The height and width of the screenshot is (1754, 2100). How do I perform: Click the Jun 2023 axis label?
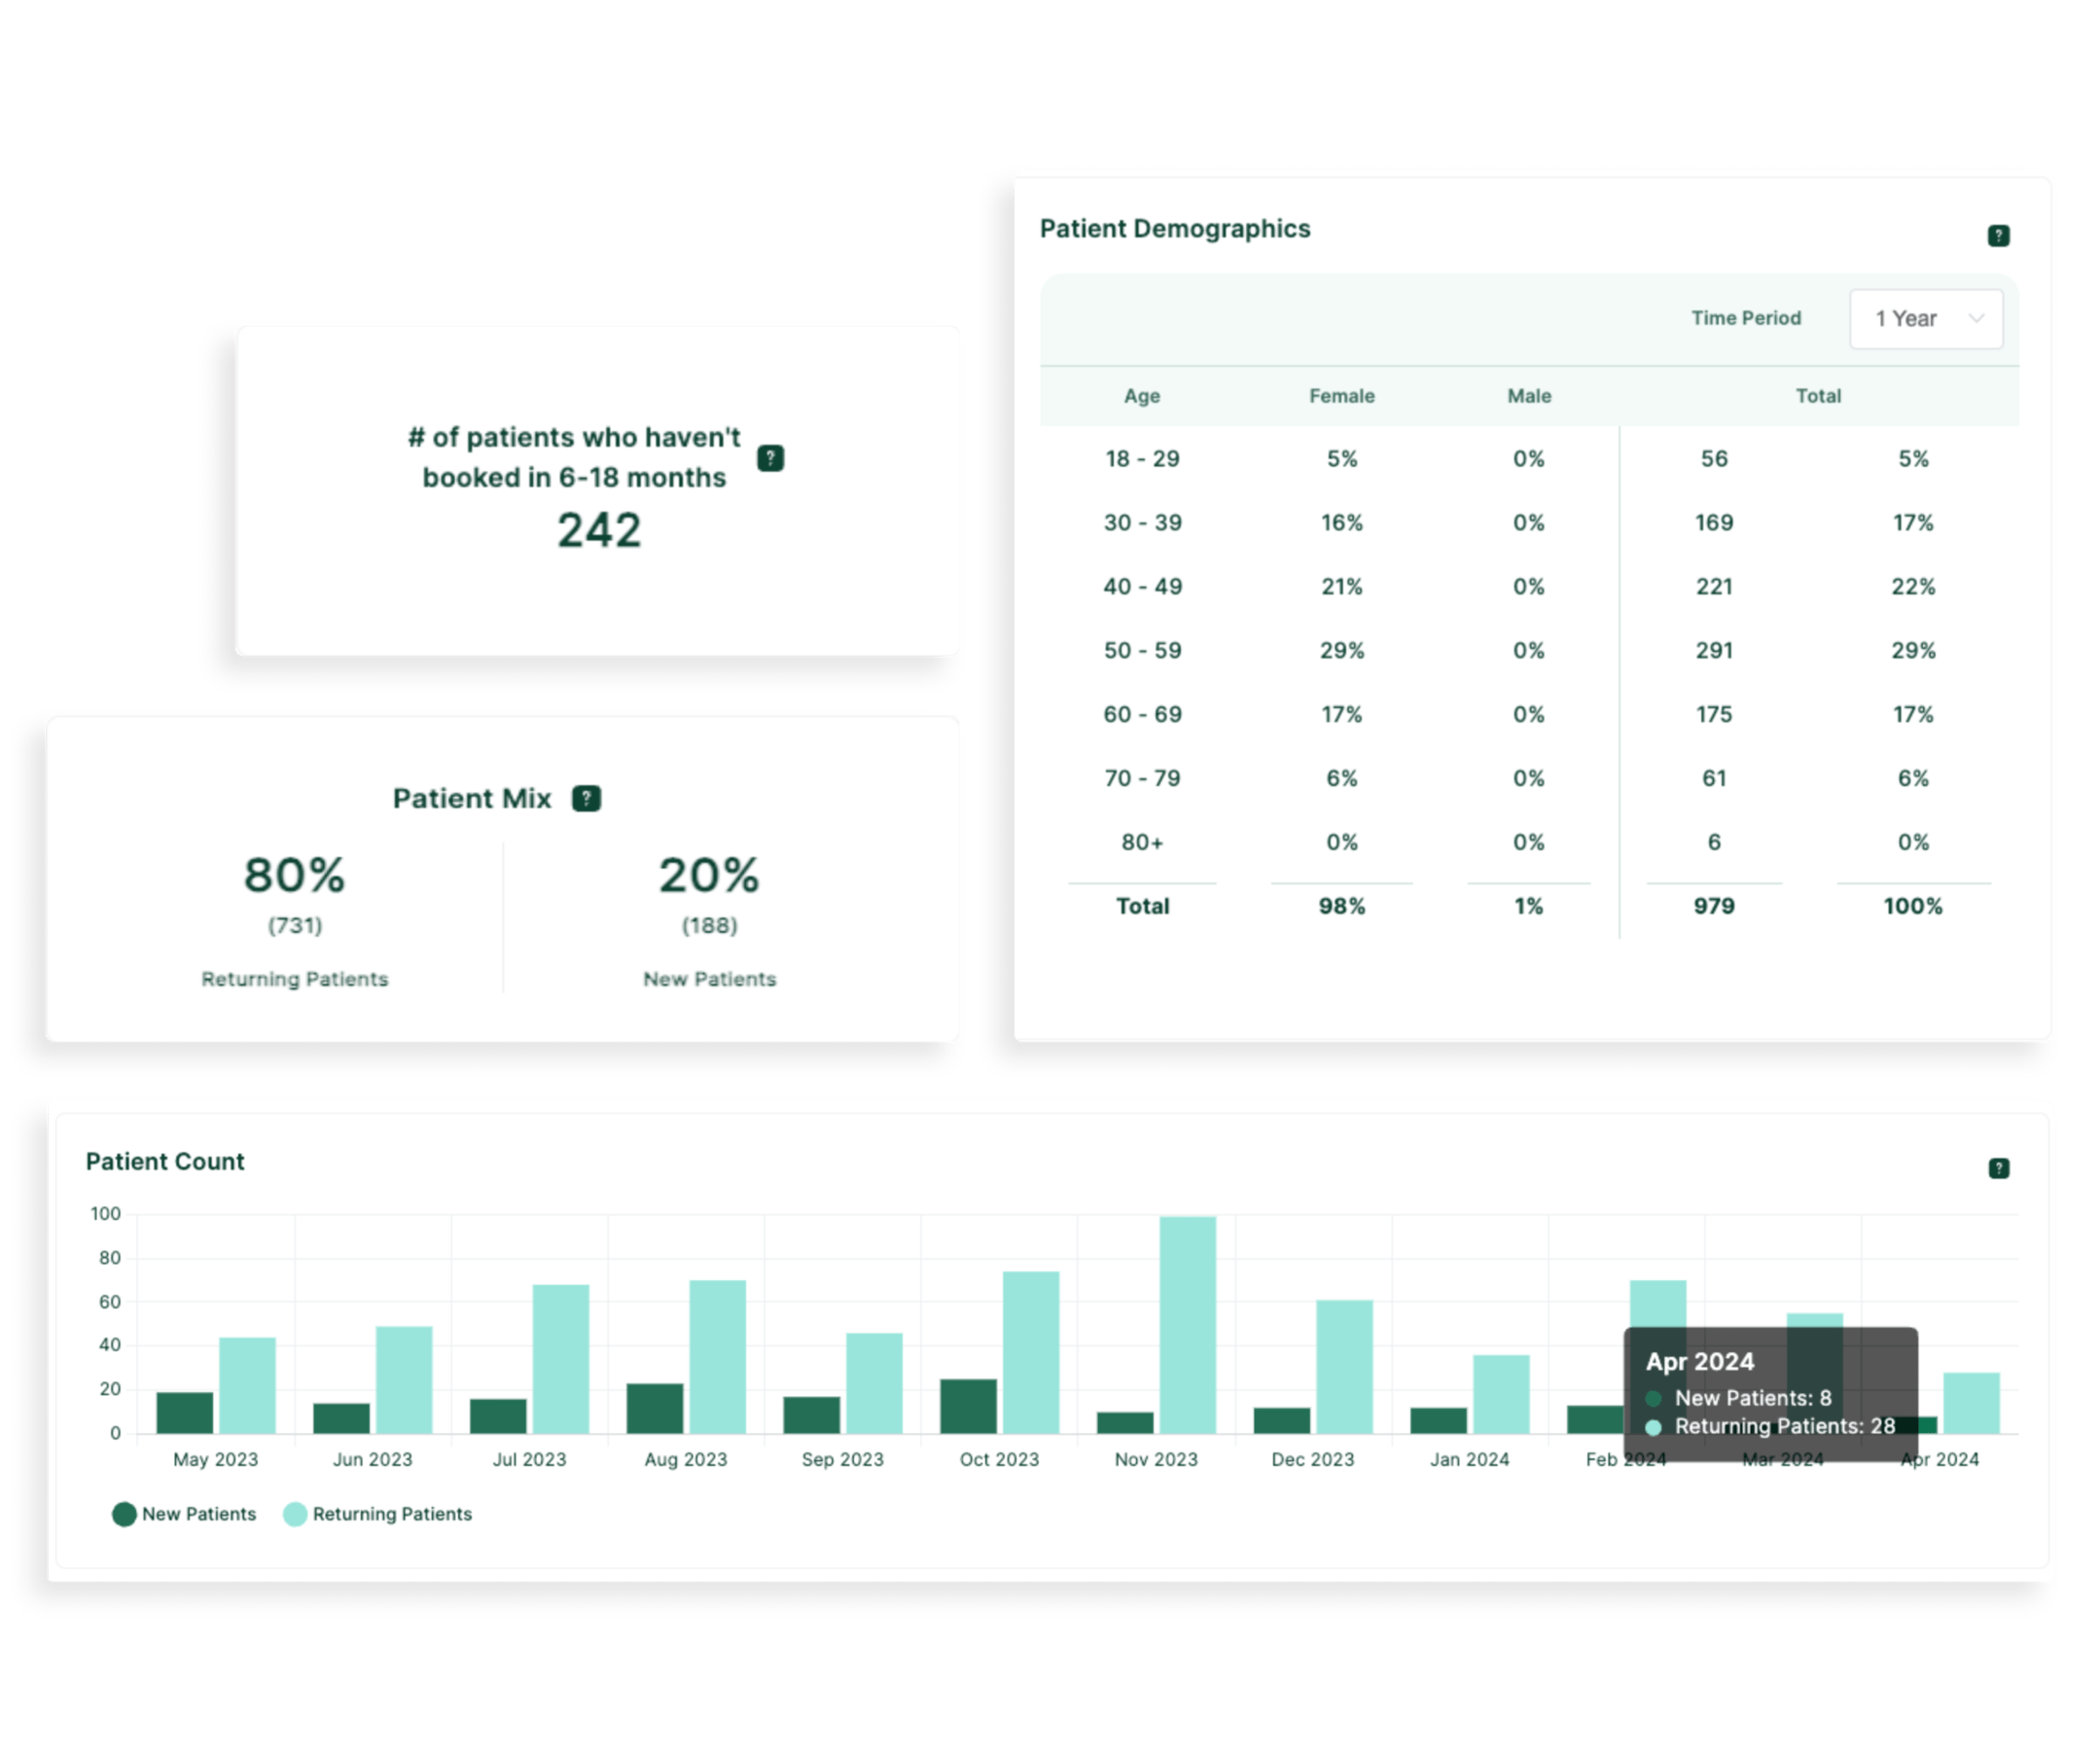pos(372,1460)
